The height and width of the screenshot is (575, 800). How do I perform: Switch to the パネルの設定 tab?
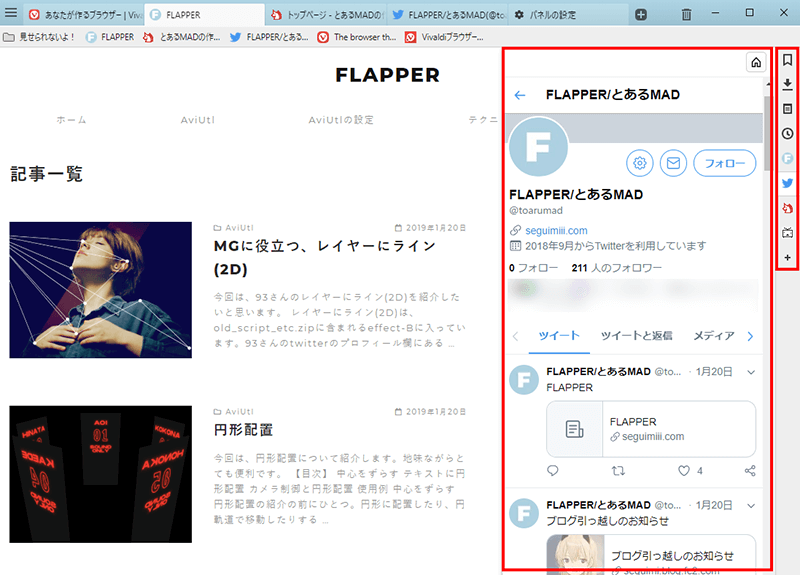pyautogui.click(x=568, y=15)
